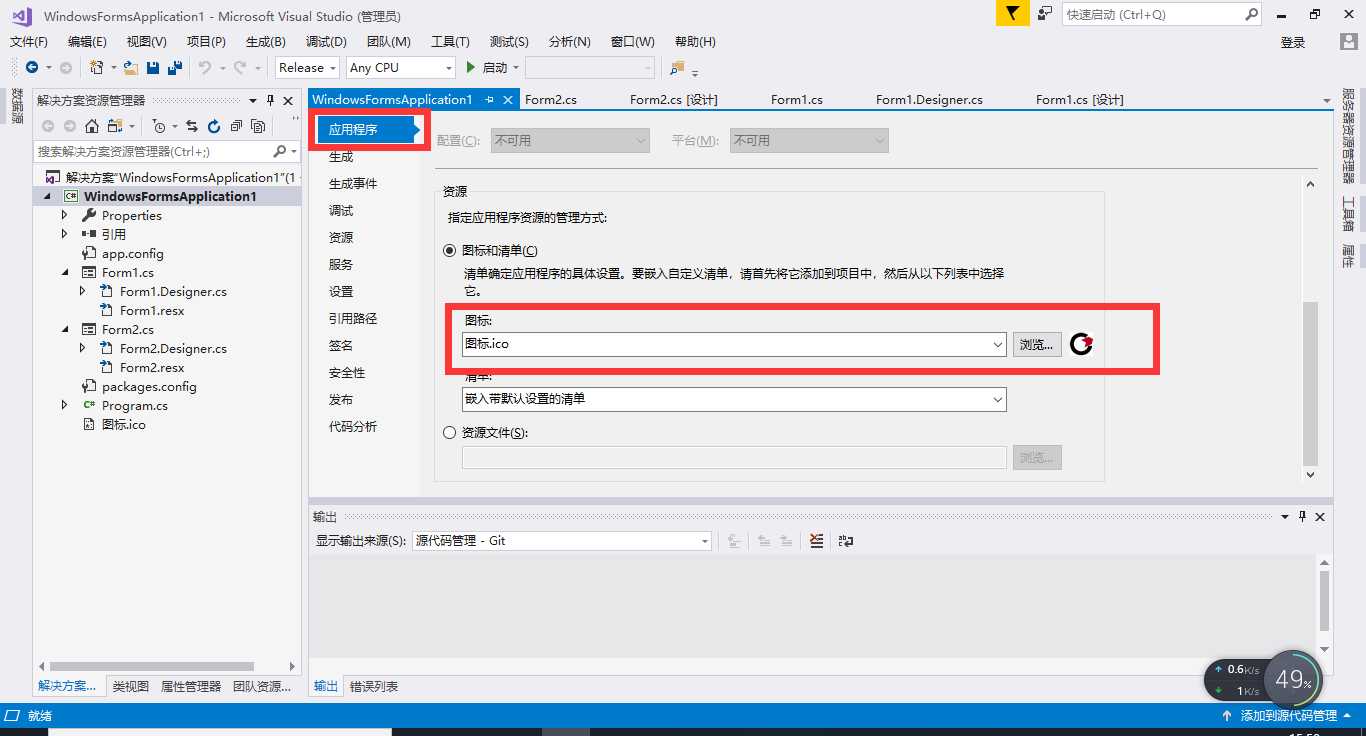The width and height of the screenshot is (1366, 736).
Task: Refresh the Solution Explorer
Action: tap(214, 126)
